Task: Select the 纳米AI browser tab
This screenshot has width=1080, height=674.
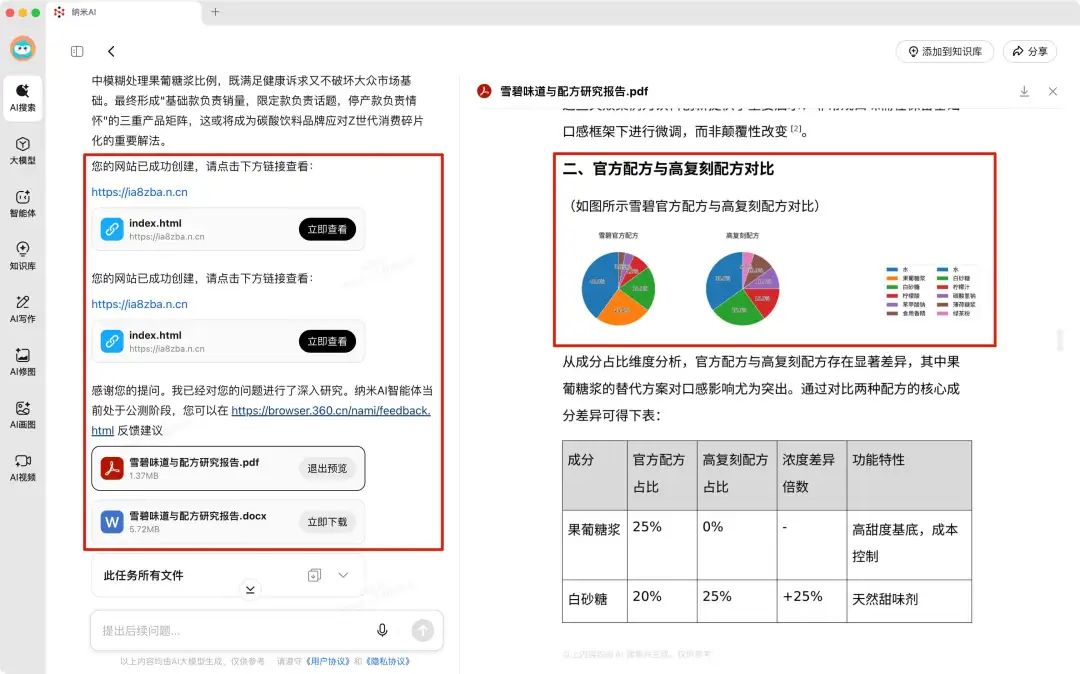Action: [124, 12]
